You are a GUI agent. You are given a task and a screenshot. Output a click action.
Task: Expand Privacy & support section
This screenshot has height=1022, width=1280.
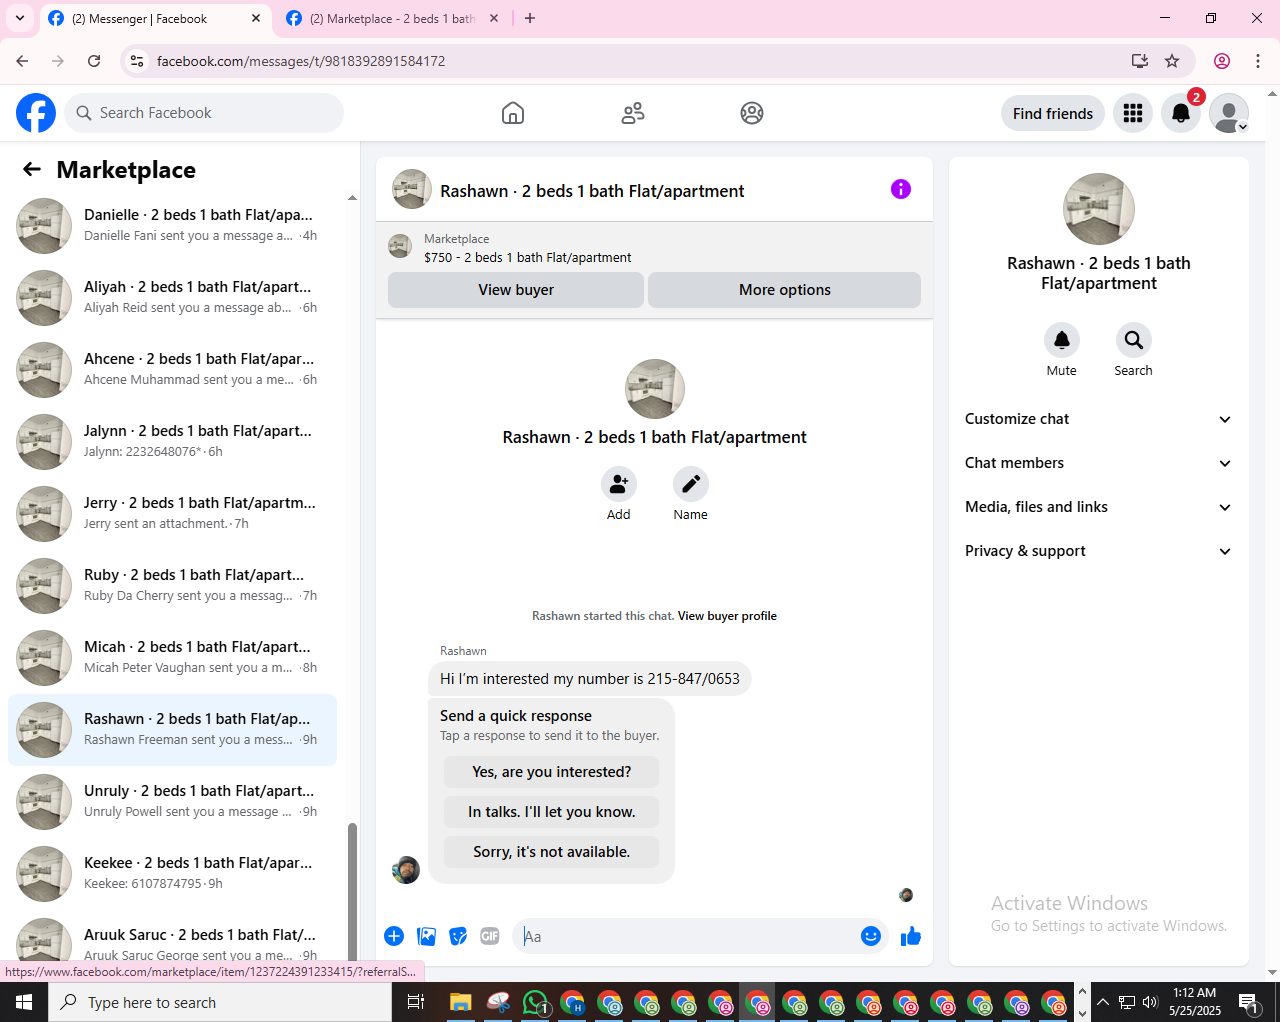(x=1098, y=551)
